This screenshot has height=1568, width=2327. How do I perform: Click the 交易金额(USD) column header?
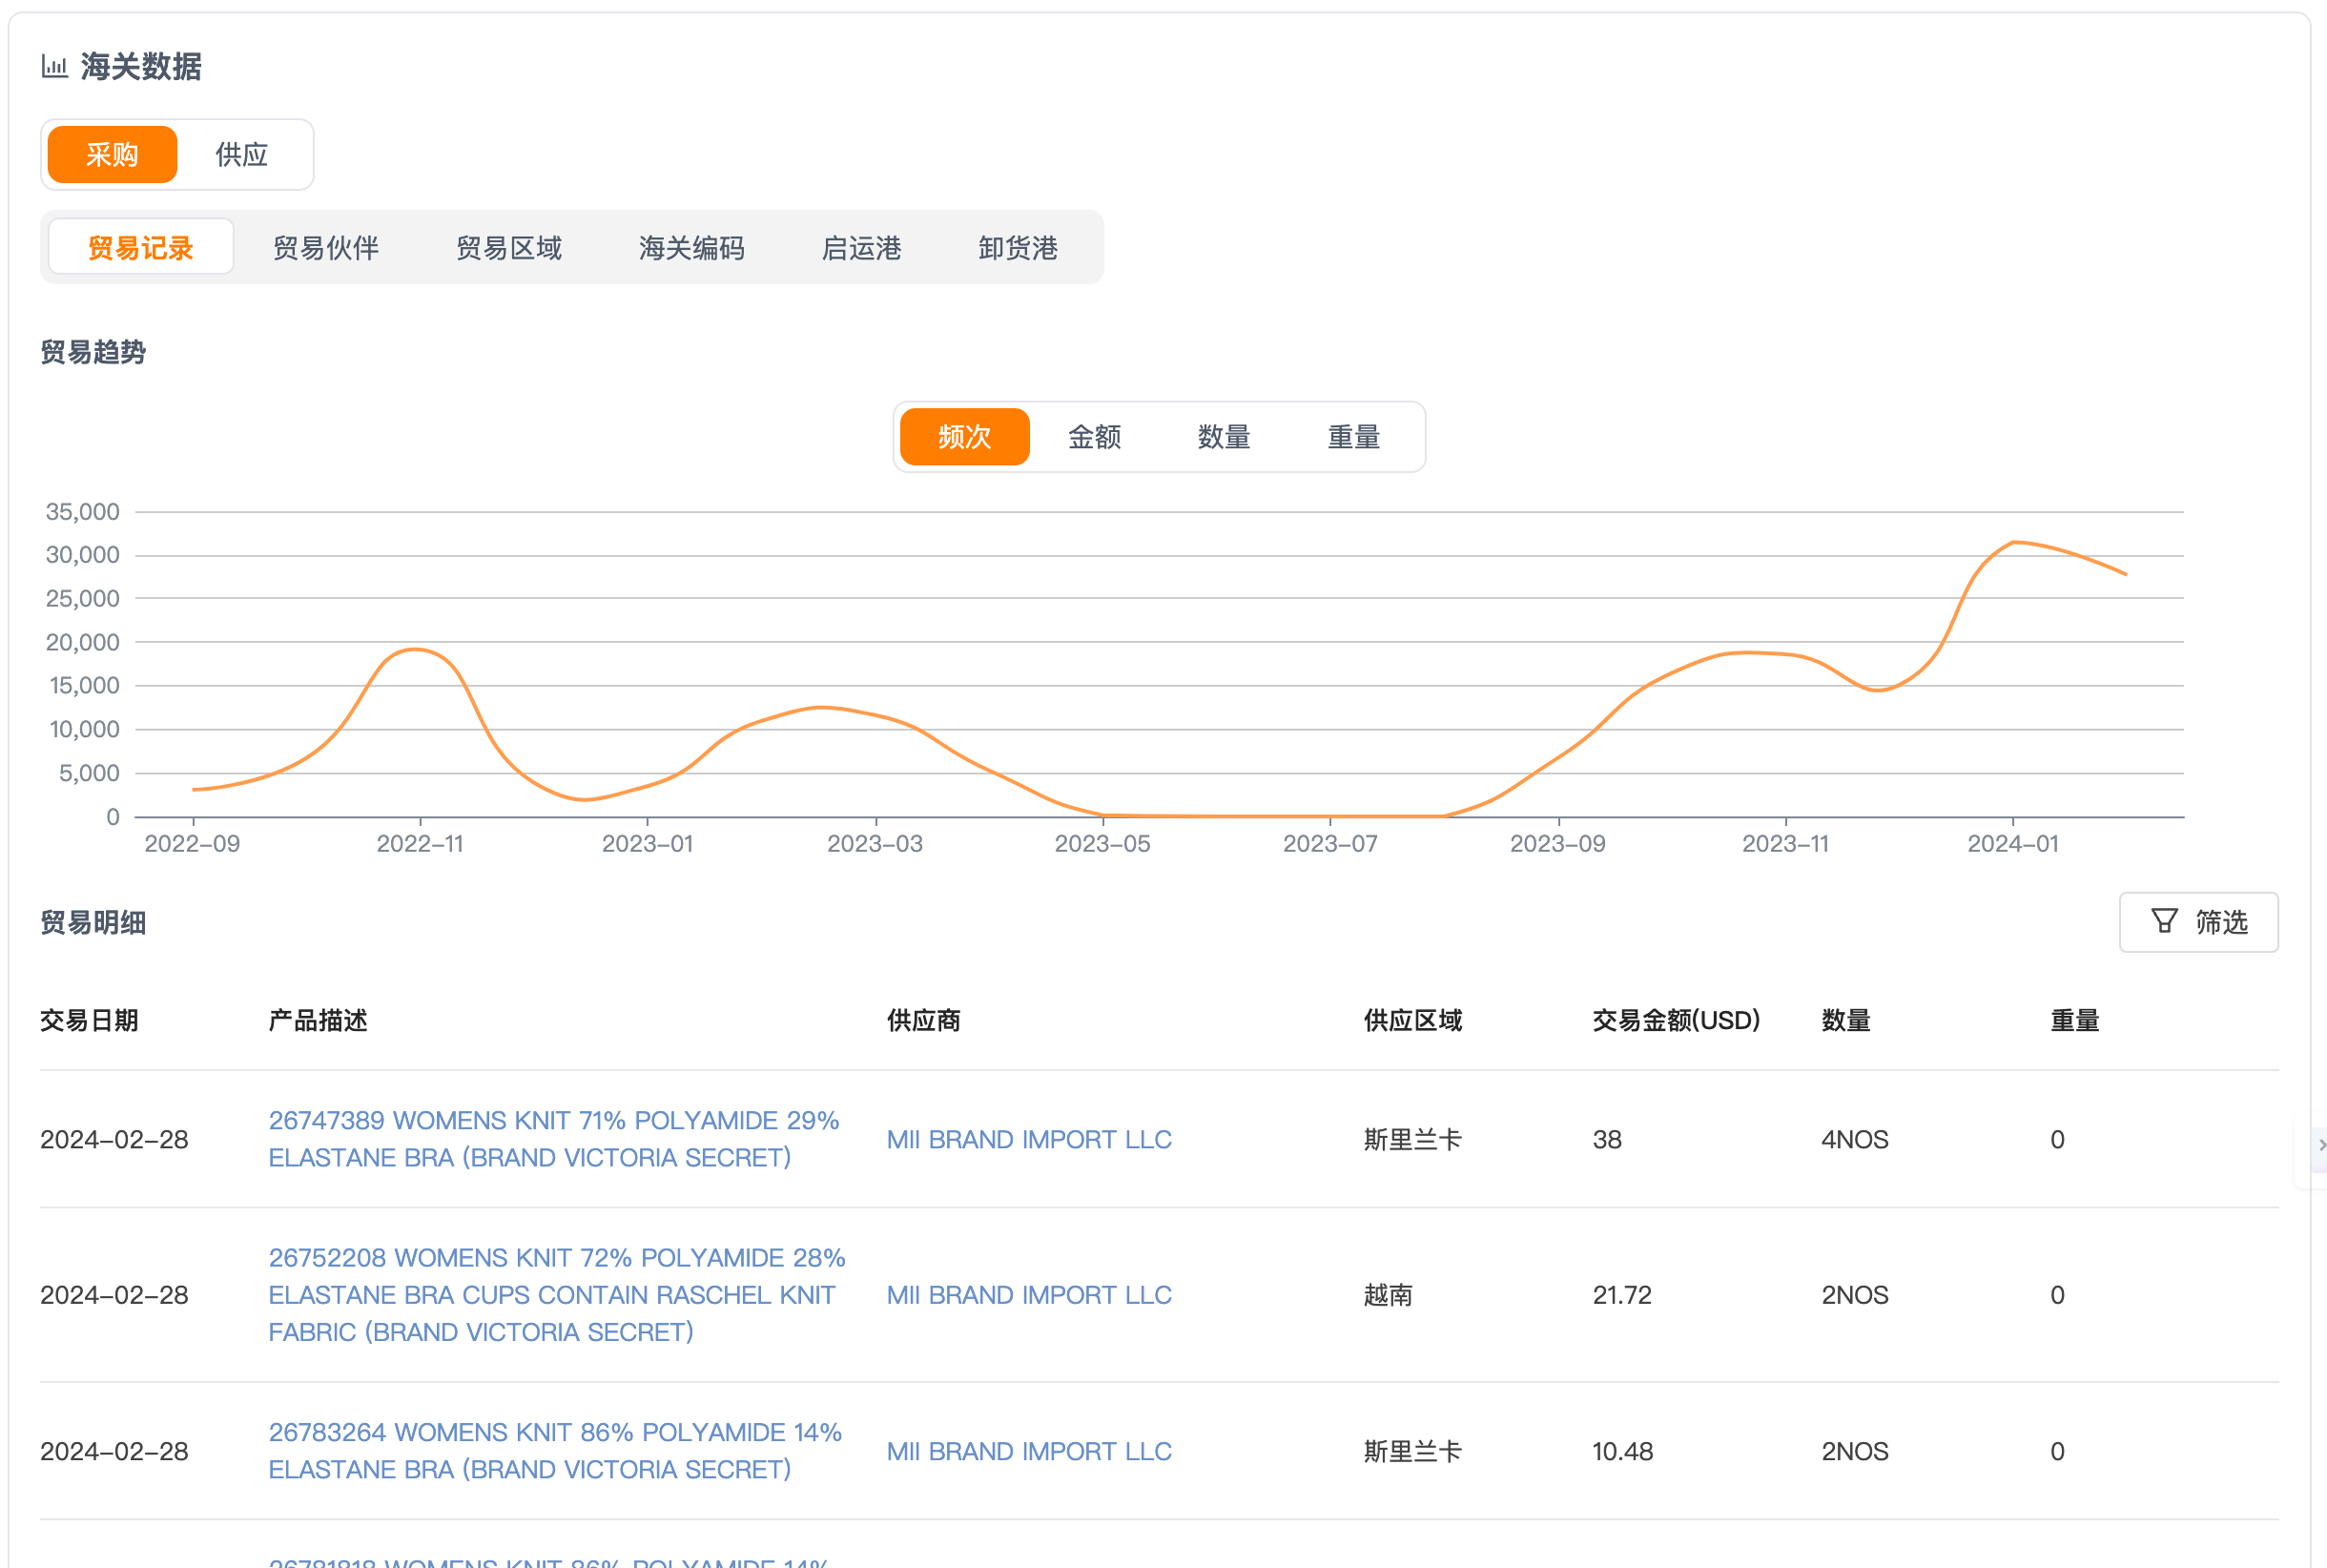pyautogui.click(x=1676, y=1021)
